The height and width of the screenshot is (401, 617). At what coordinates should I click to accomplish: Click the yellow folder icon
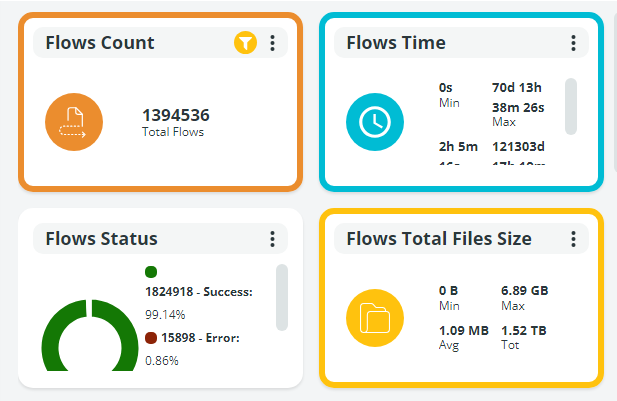tap(375, 318)
